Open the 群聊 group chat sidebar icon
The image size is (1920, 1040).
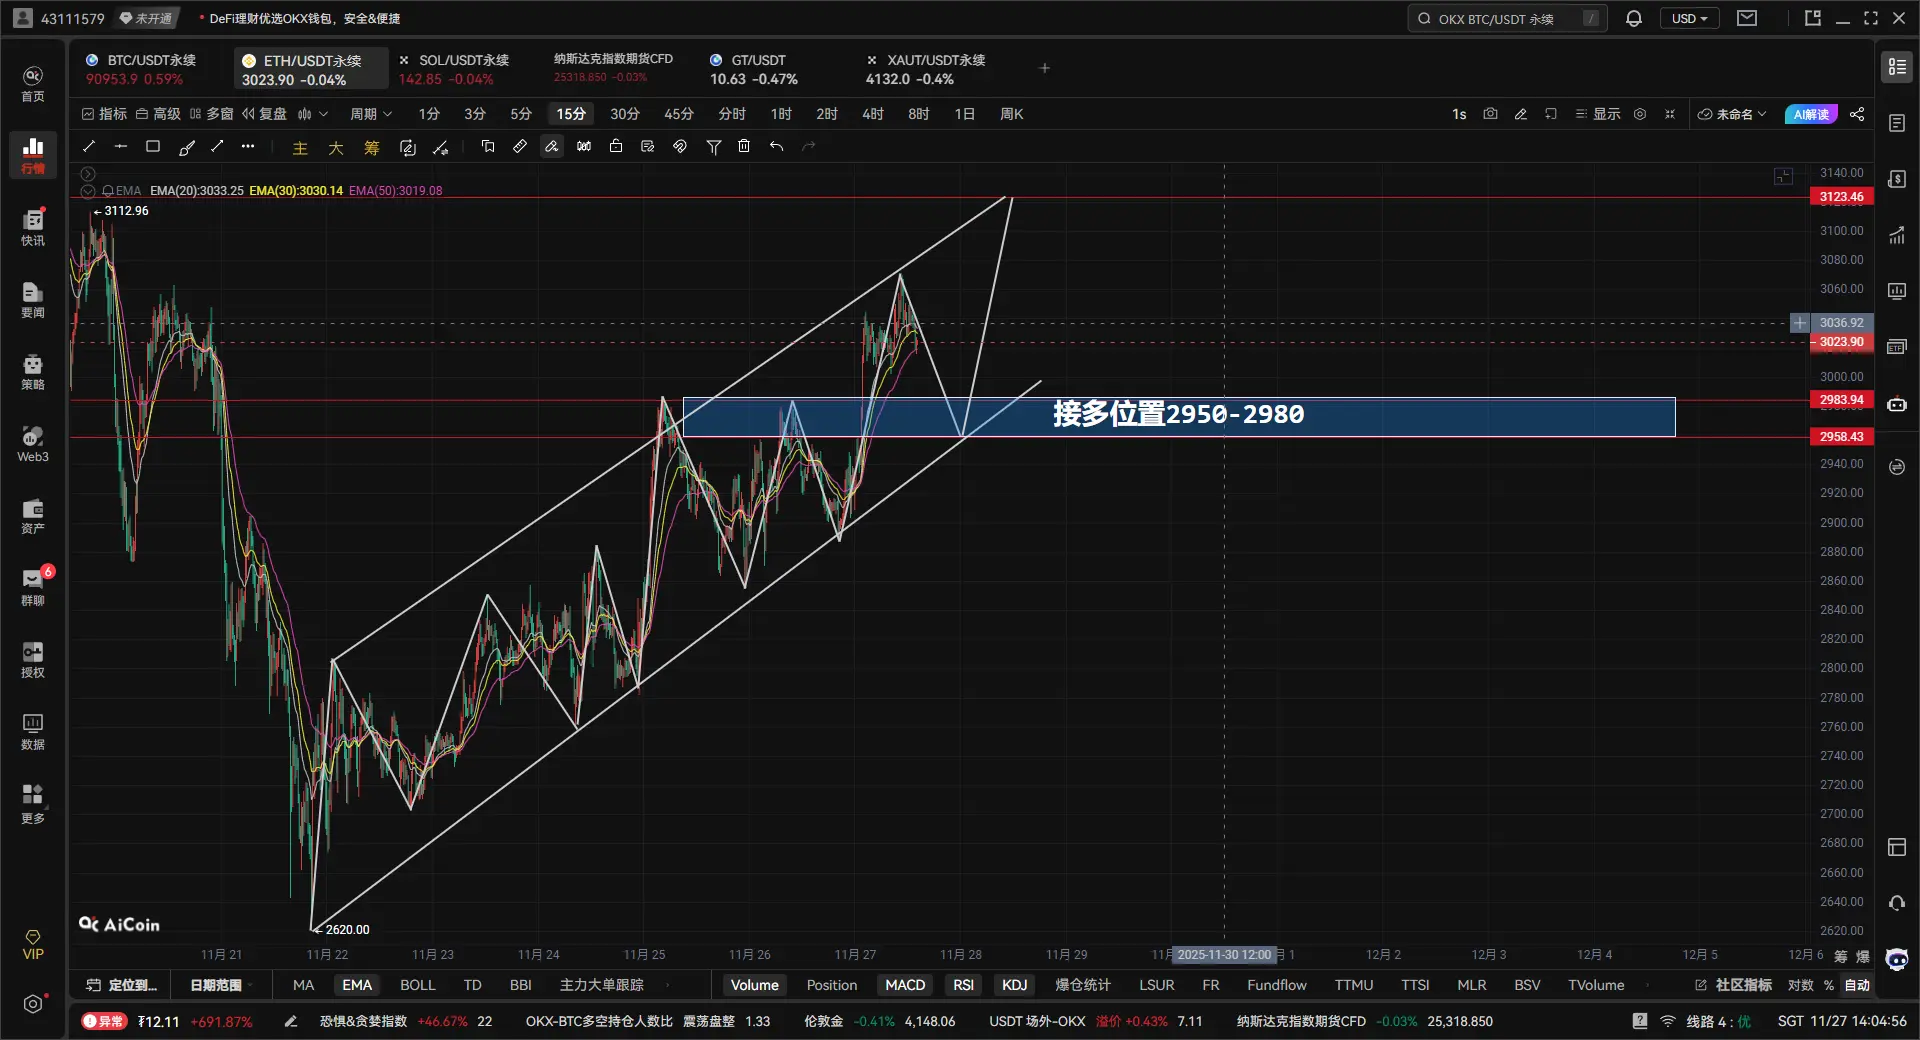pos(33,587)
